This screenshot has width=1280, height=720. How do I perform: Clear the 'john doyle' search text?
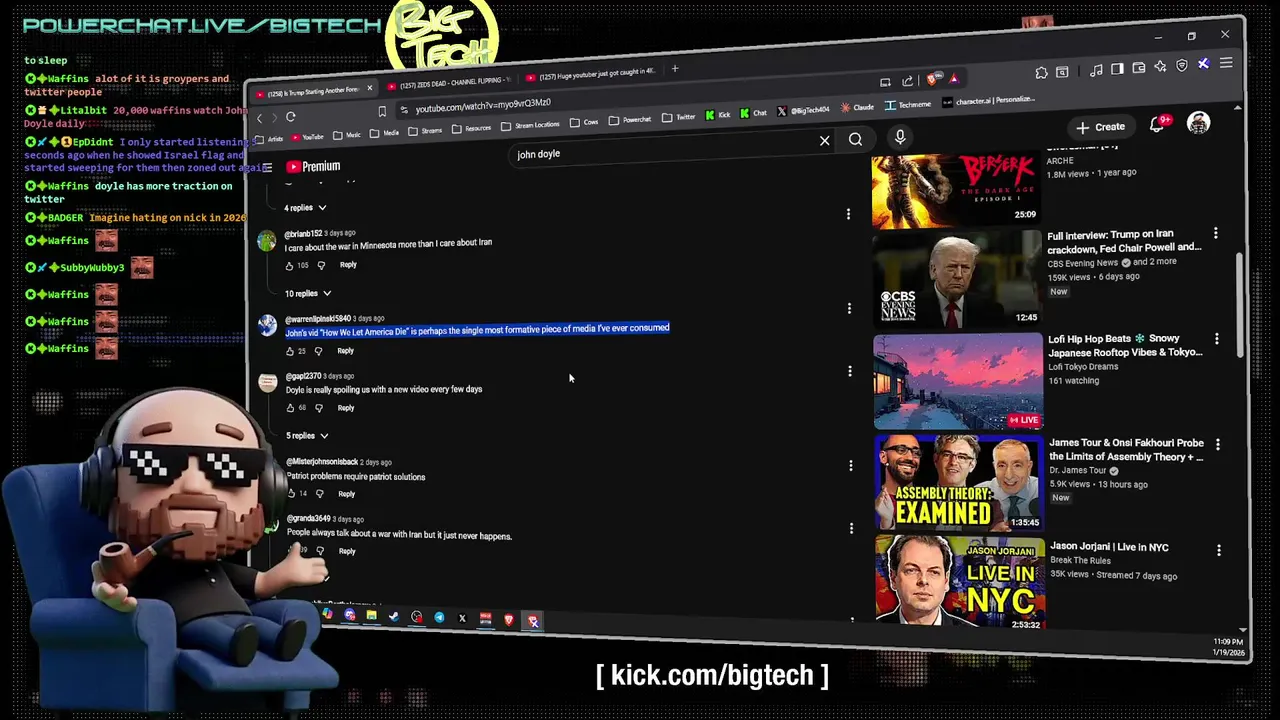point(825,141)
